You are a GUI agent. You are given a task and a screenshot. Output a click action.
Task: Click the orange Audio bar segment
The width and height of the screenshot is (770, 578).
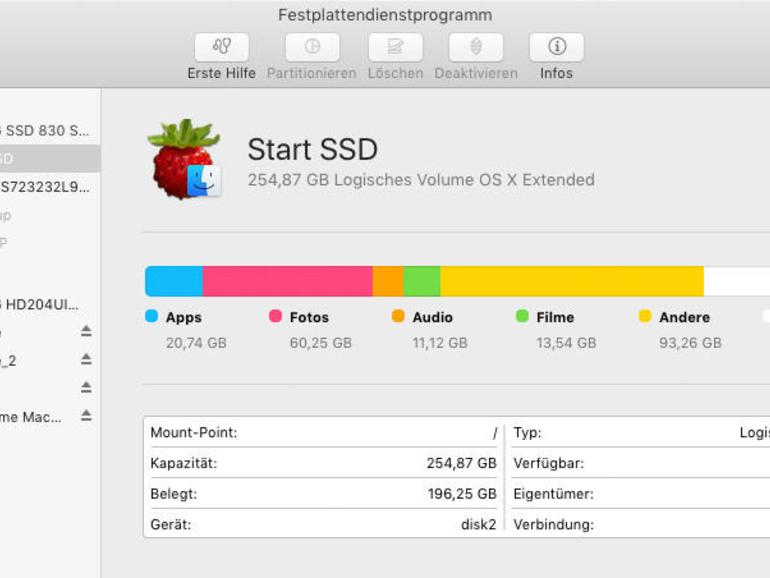[x=388, y=281]
